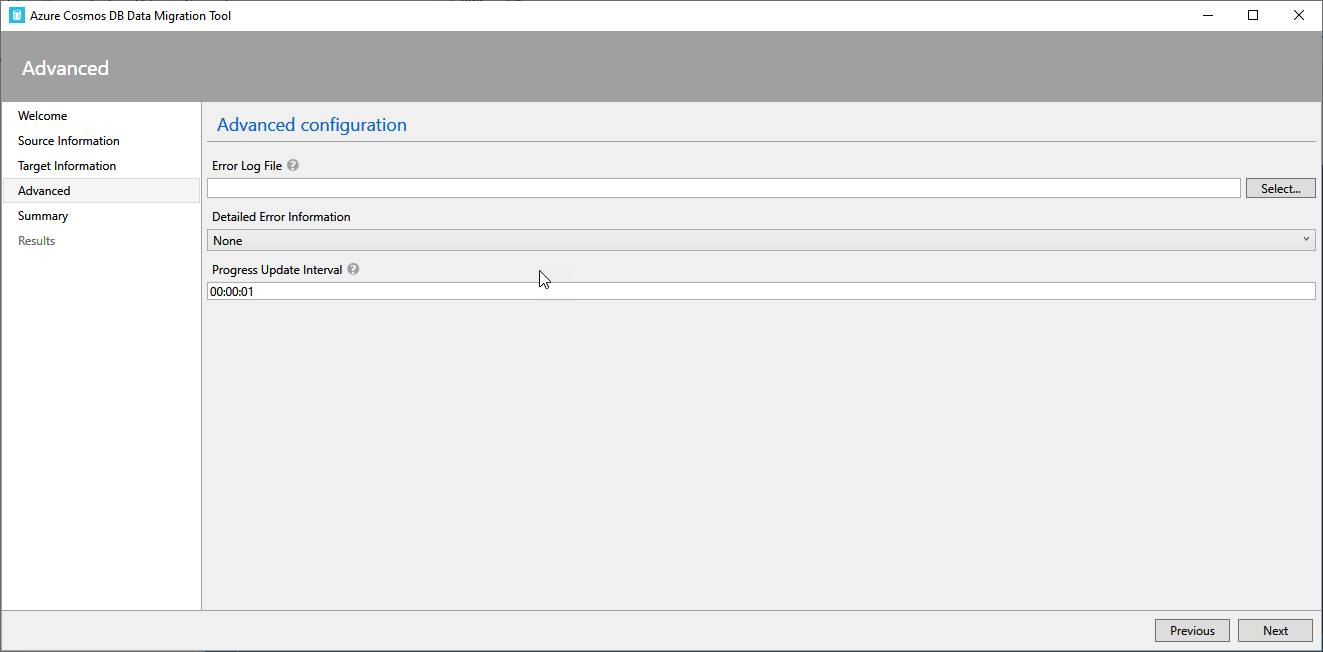Click the Progress Update Interval field
Screen dimensions: 1323x652
tap(761, 291)
